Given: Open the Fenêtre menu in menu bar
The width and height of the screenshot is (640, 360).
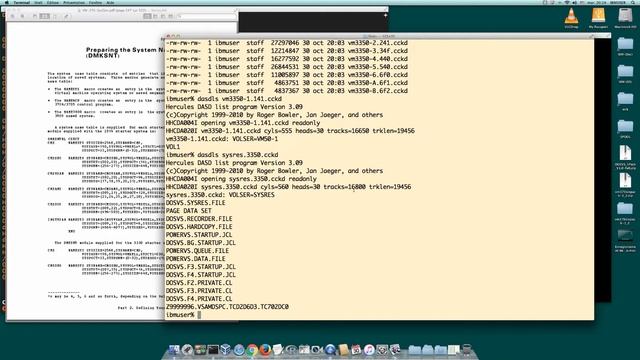Looking at the screenshot, I should 95,2.
